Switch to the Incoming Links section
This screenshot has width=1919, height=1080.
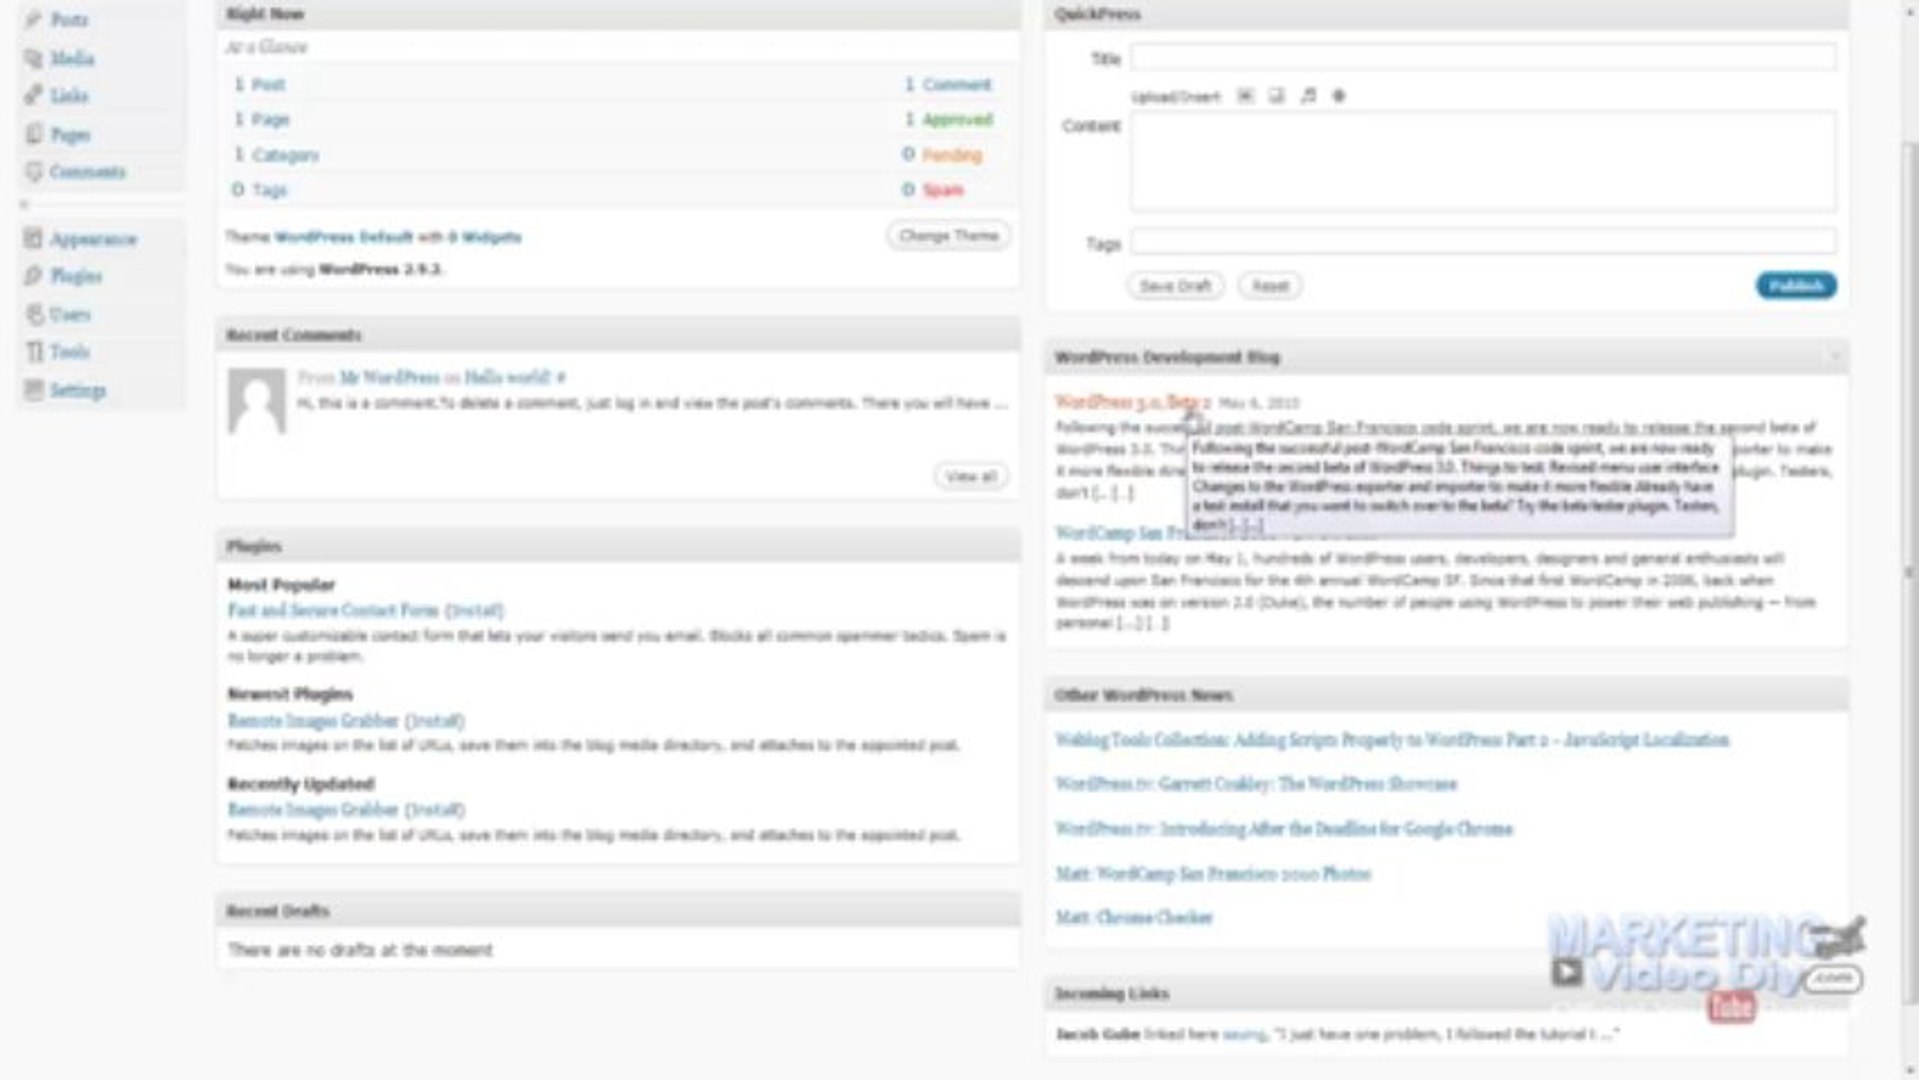pyautogui.click(x=1110, y=993)
